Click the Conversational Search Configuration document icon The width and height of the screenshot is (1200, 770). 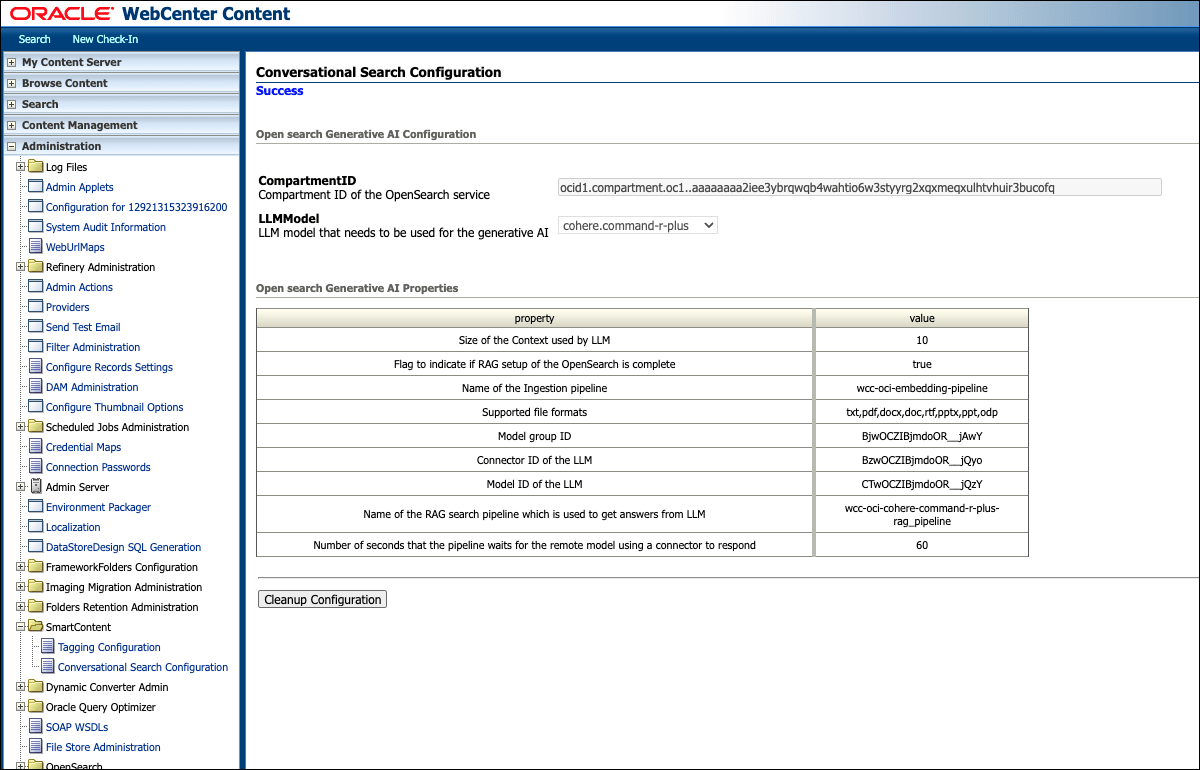[48, 667]
